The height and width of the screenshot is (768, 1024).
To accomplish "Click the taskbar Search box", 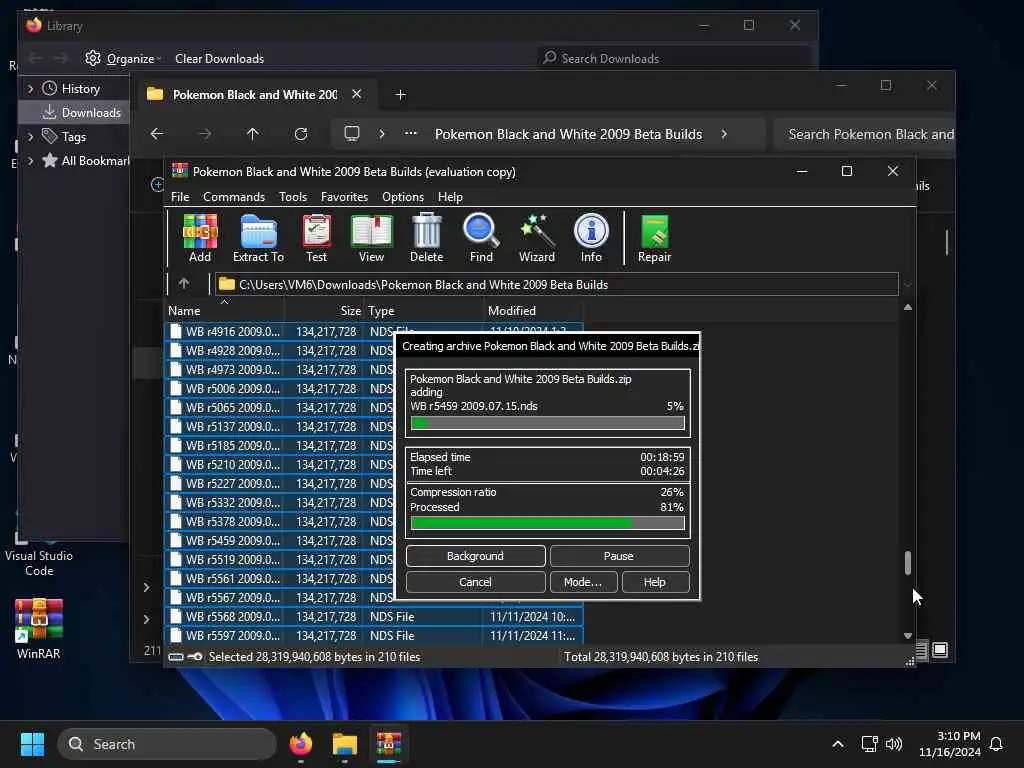I will pos(167,744).
